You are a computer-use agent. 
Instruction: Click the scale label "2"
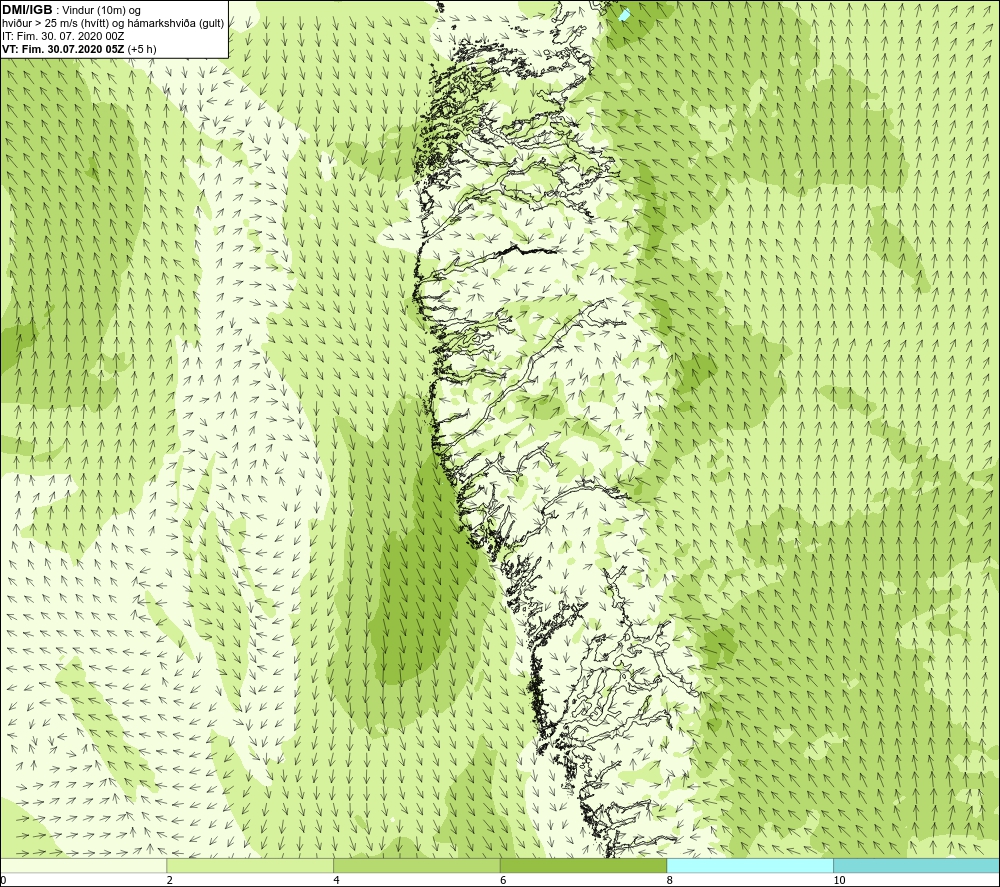point(170,880)
